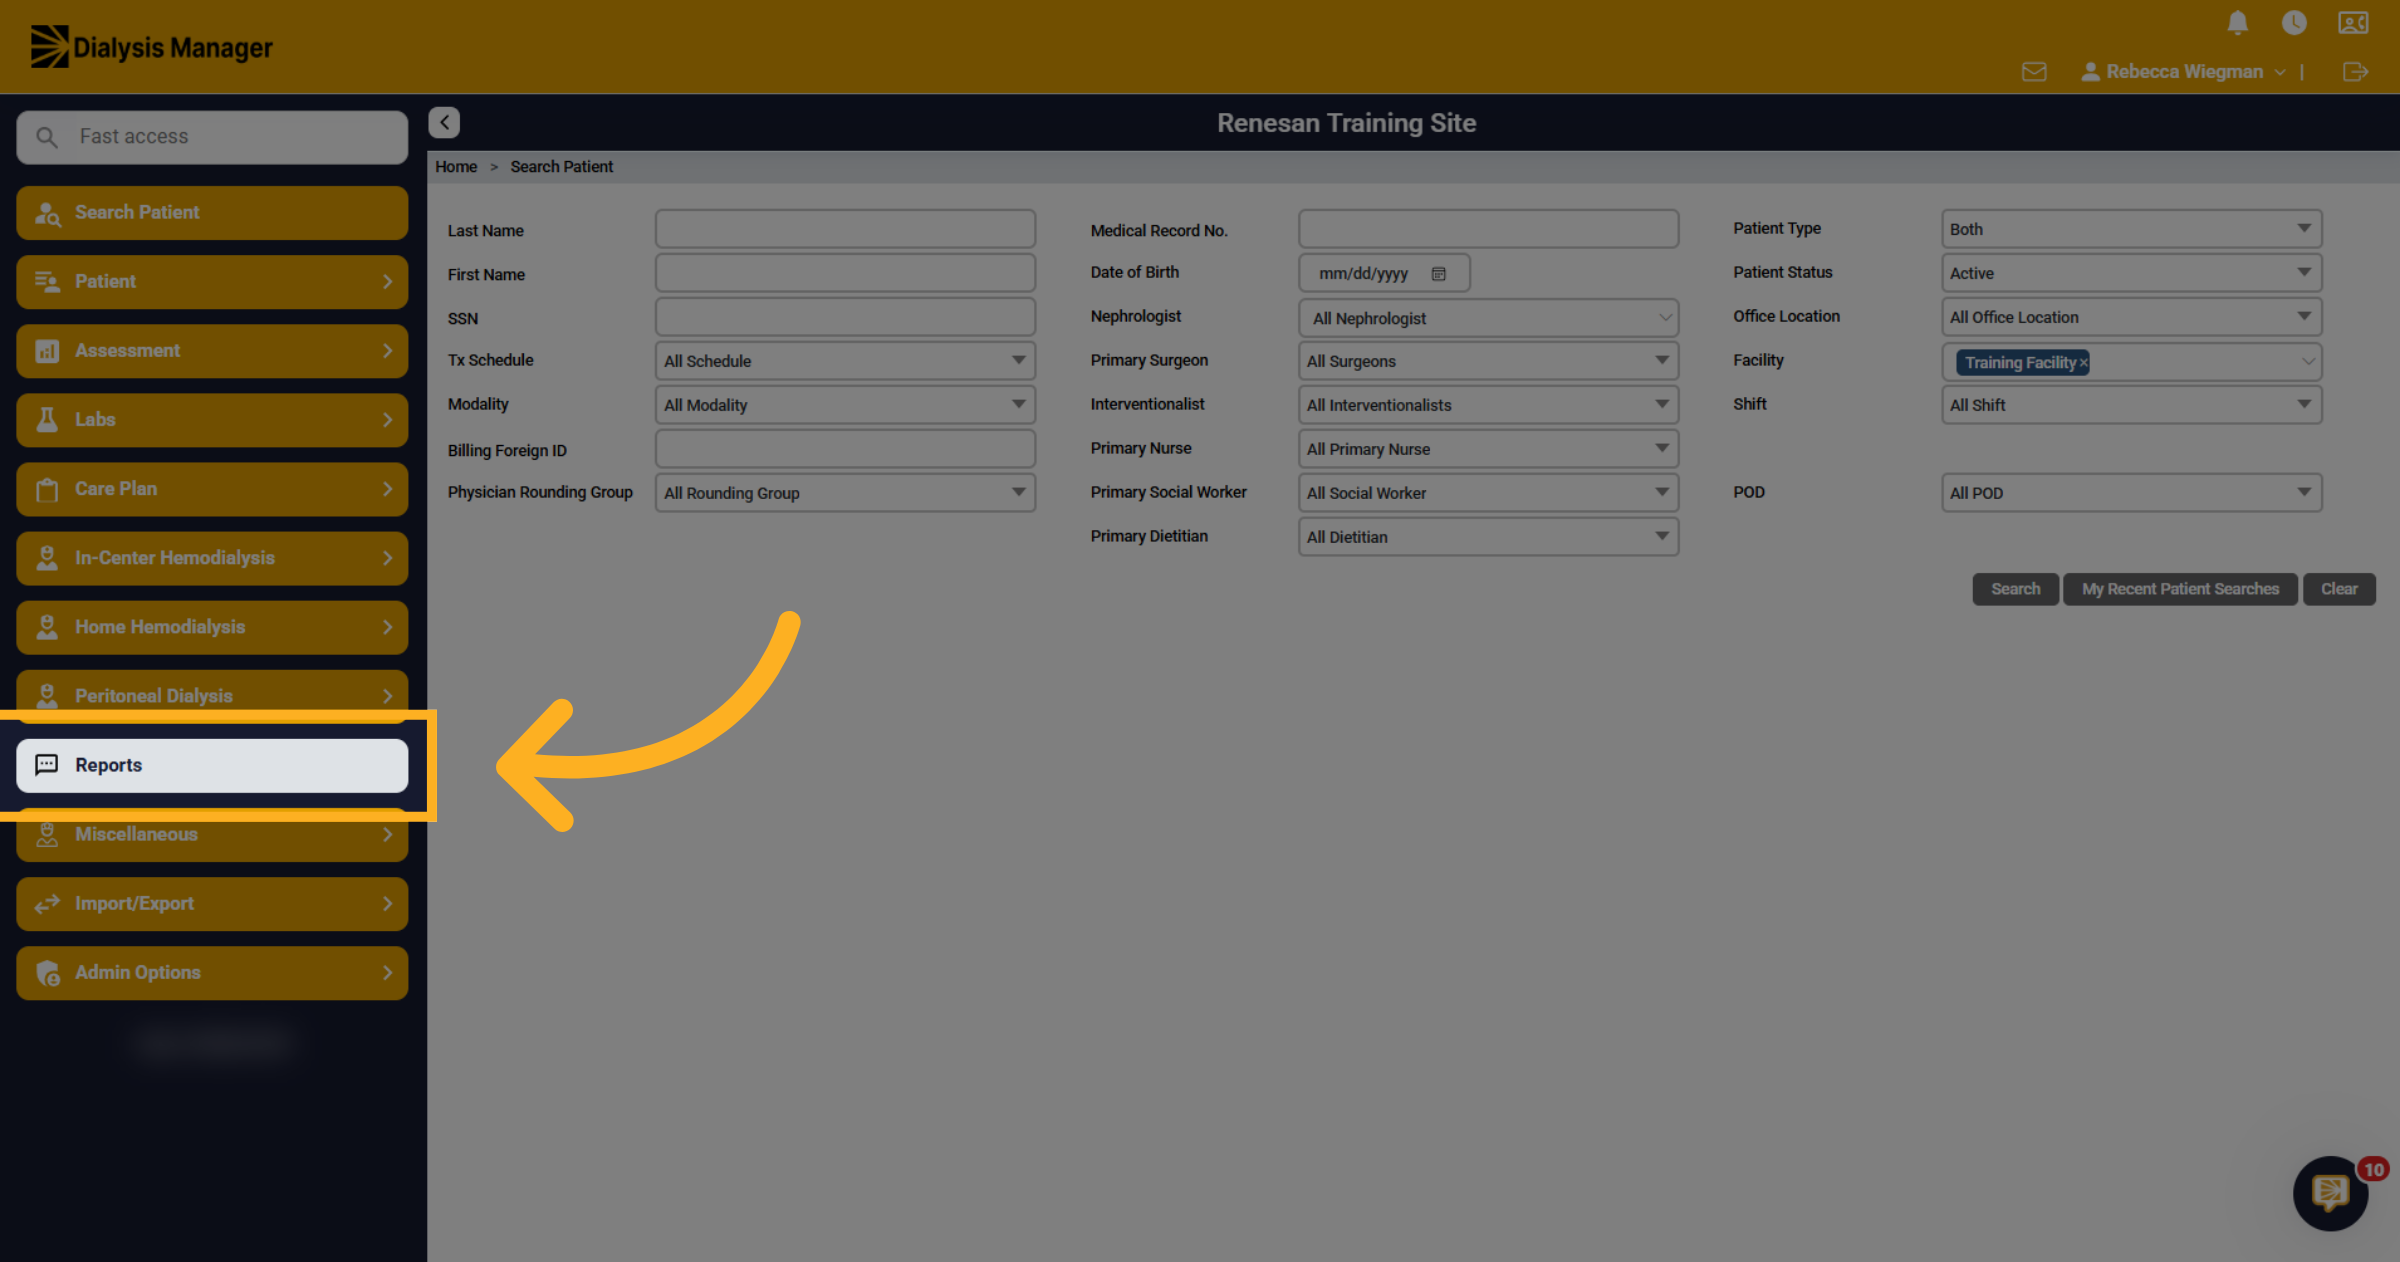Open the Office Location dropdown

tap(2131, 317)
